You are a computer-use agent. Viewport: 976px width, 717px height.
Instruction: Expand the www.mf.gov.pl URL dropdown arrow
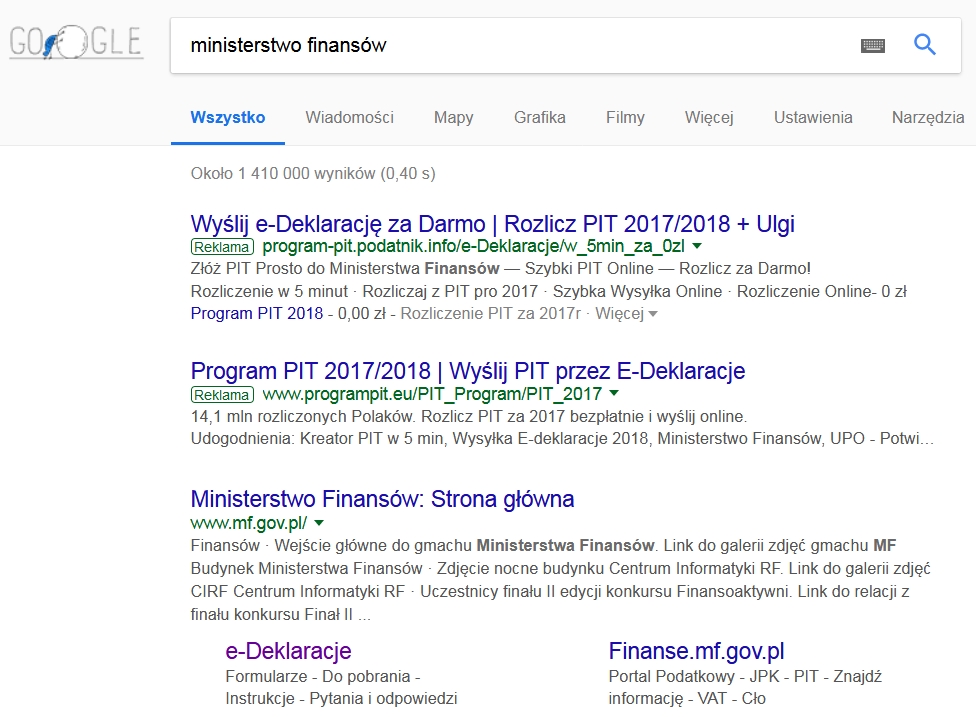pyautogui.click(x=319, y=522)
